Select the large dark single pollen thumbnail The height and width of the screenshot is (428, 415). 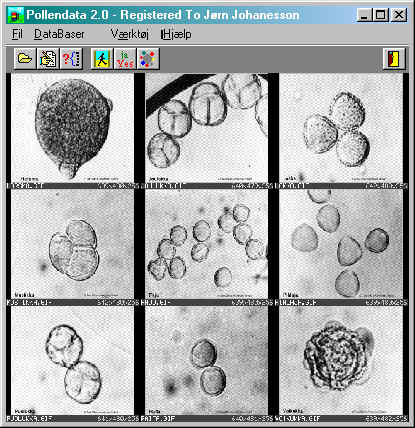[73, 128]
